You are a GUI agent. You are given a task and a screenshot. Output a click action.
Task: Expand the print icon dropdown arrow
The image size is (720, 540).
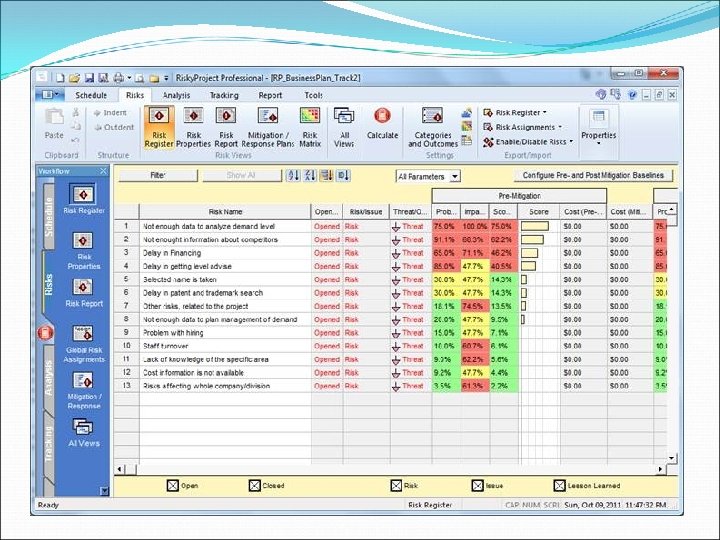click(129, 79)
